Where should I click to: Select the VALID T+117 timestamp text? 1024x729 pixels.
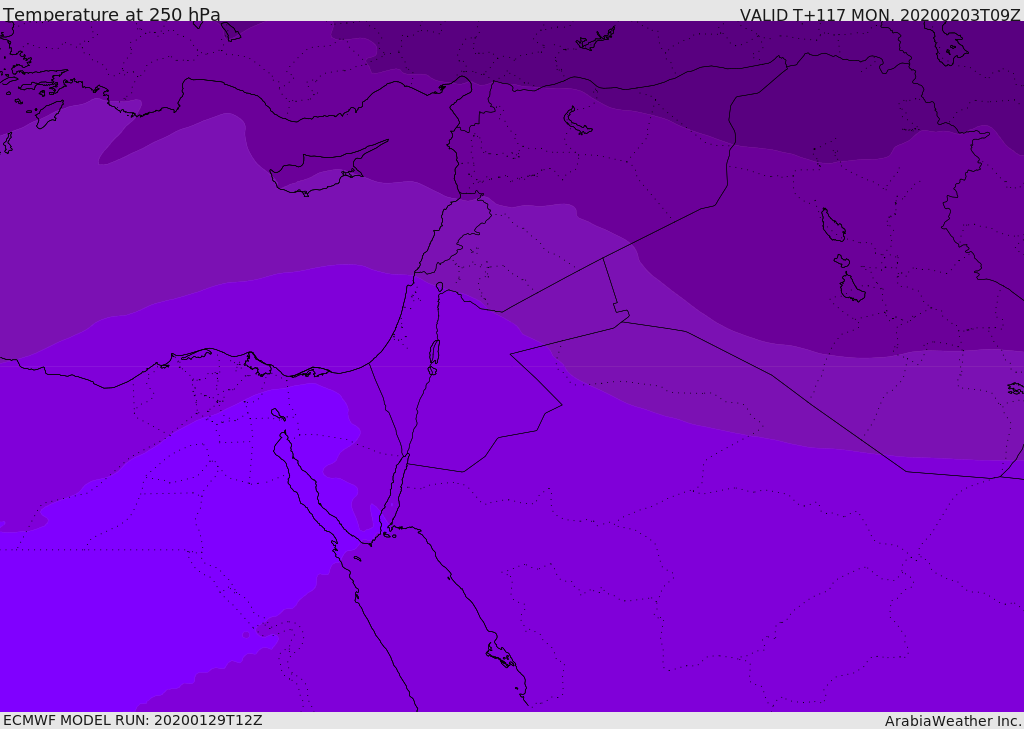[x=880, y=14]
